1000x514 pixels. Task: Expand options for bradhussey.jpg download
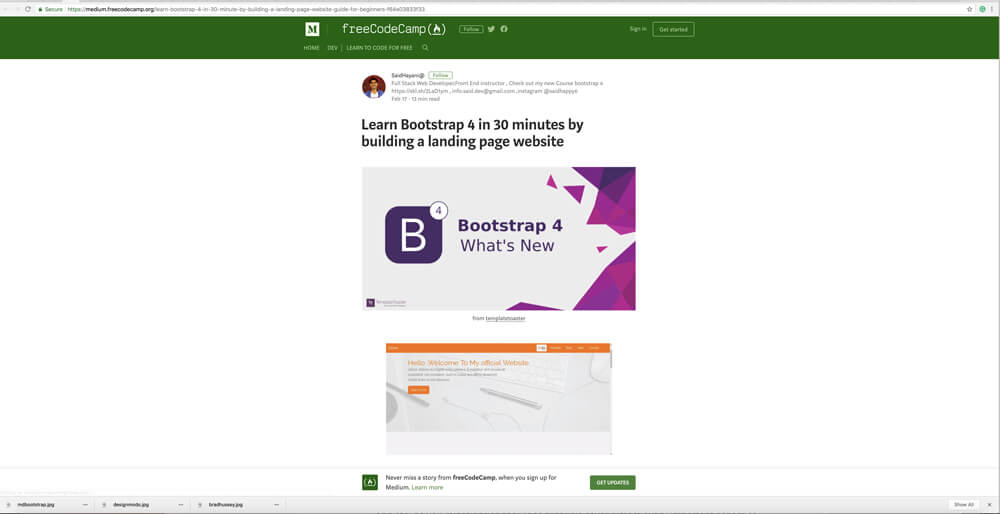pos(277,504)
